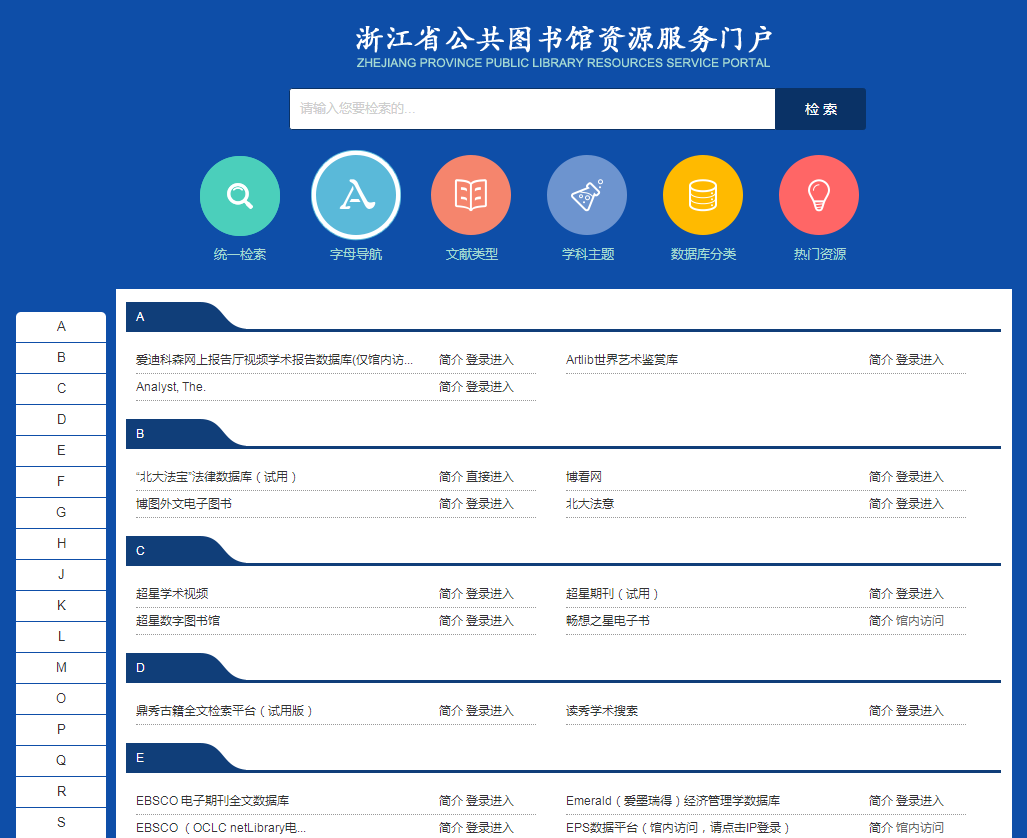Jump to letter K in sidebar

coord(61,605)
